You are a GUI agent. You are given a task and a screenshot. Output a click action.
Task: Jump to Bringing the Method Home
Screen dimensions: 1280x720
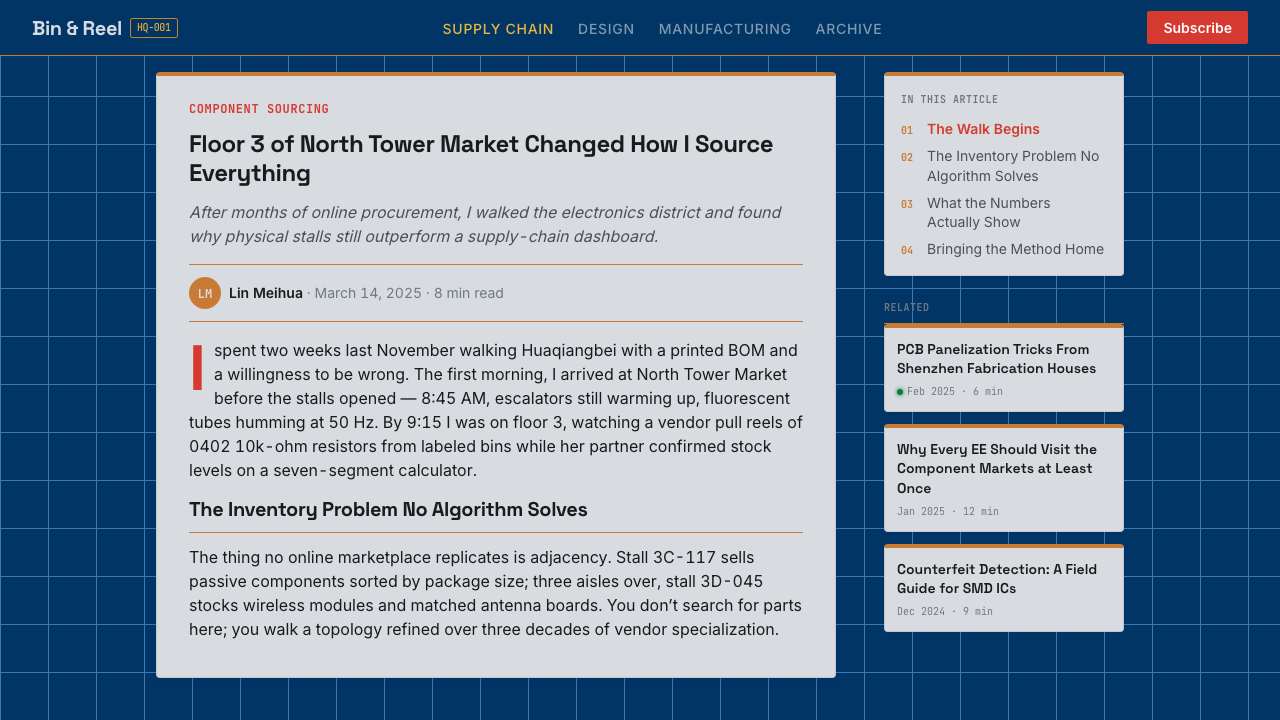(x=1015, y=249)
